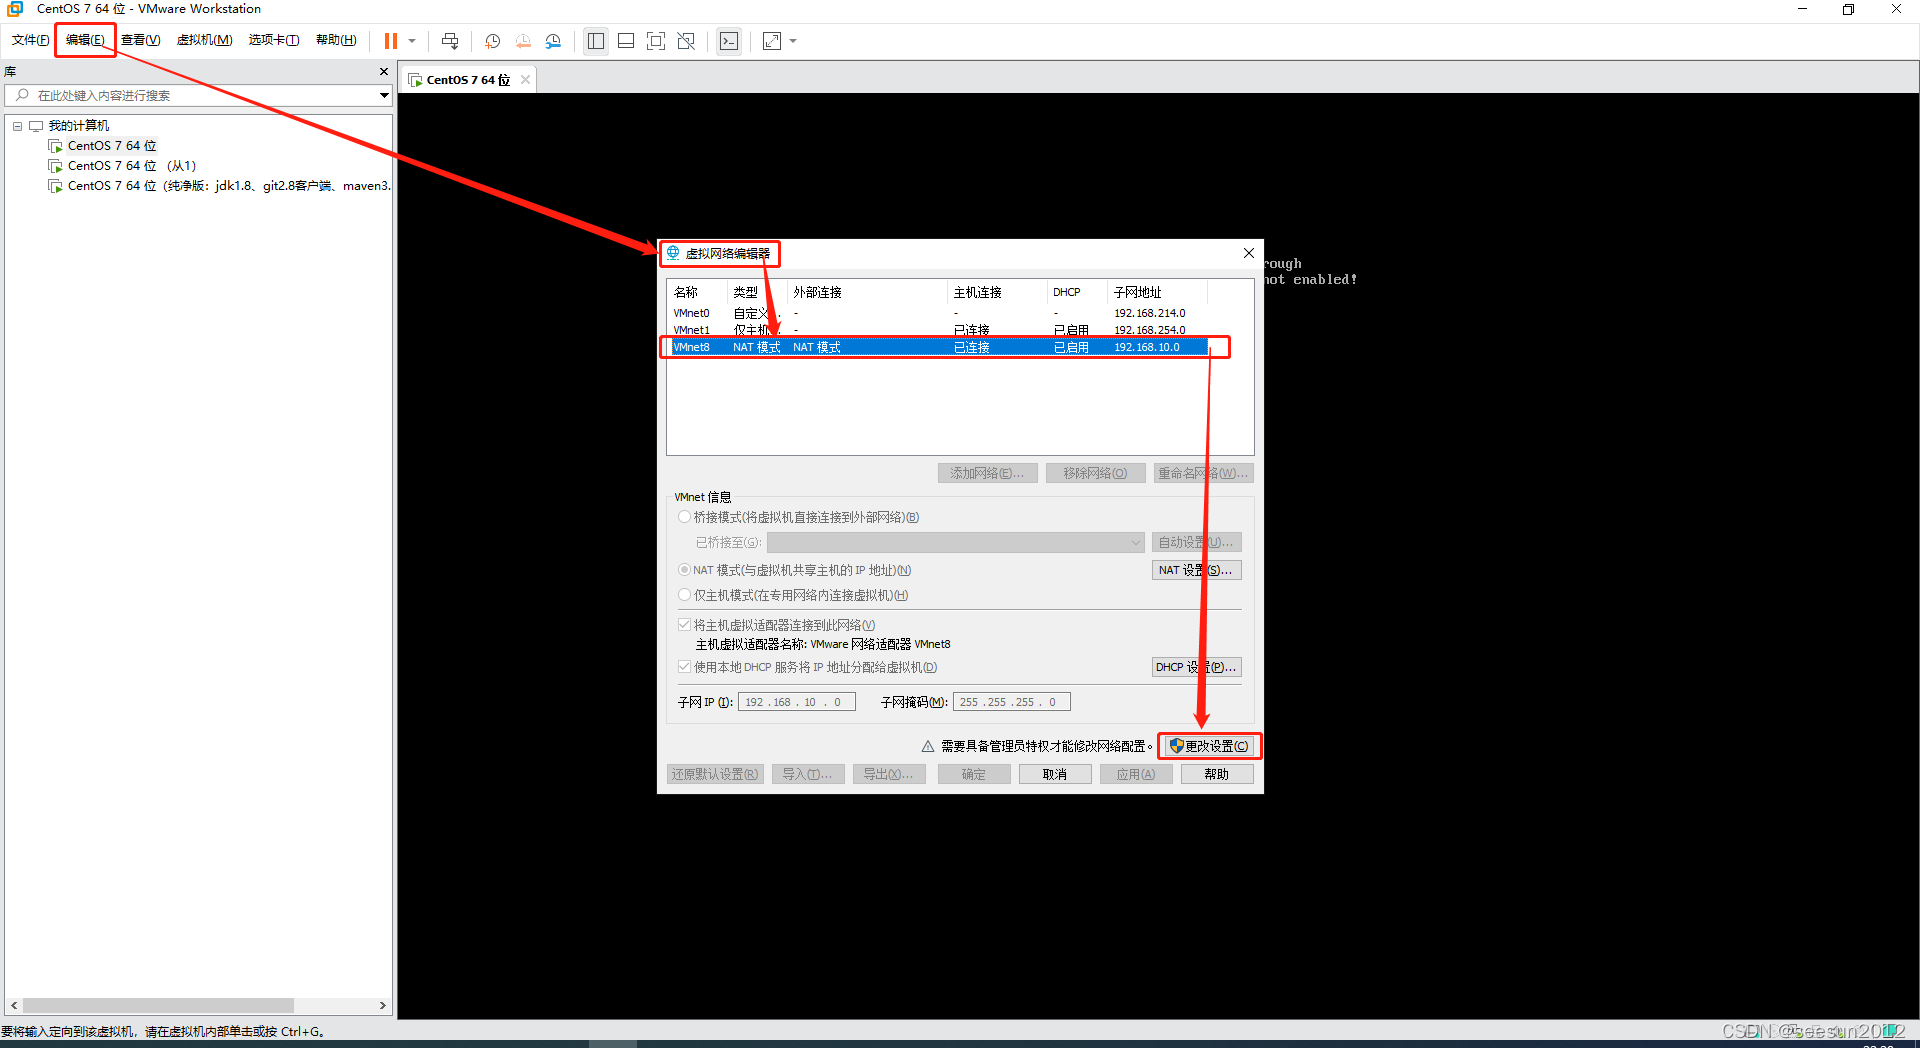Viewport: 1920px width, 1048px height.
Task: Open the 已桥接至 dropdown
Action: point(955,542)
